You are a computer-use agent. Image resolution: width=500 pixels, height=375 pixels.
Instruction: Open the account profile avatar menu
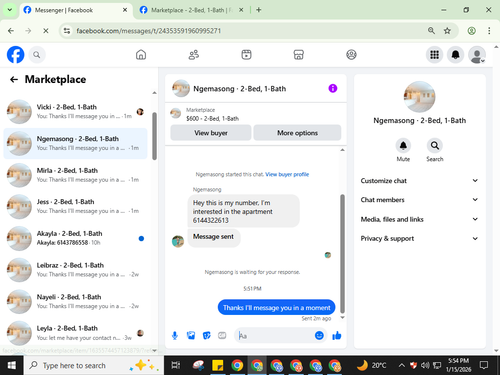point(477,55)
